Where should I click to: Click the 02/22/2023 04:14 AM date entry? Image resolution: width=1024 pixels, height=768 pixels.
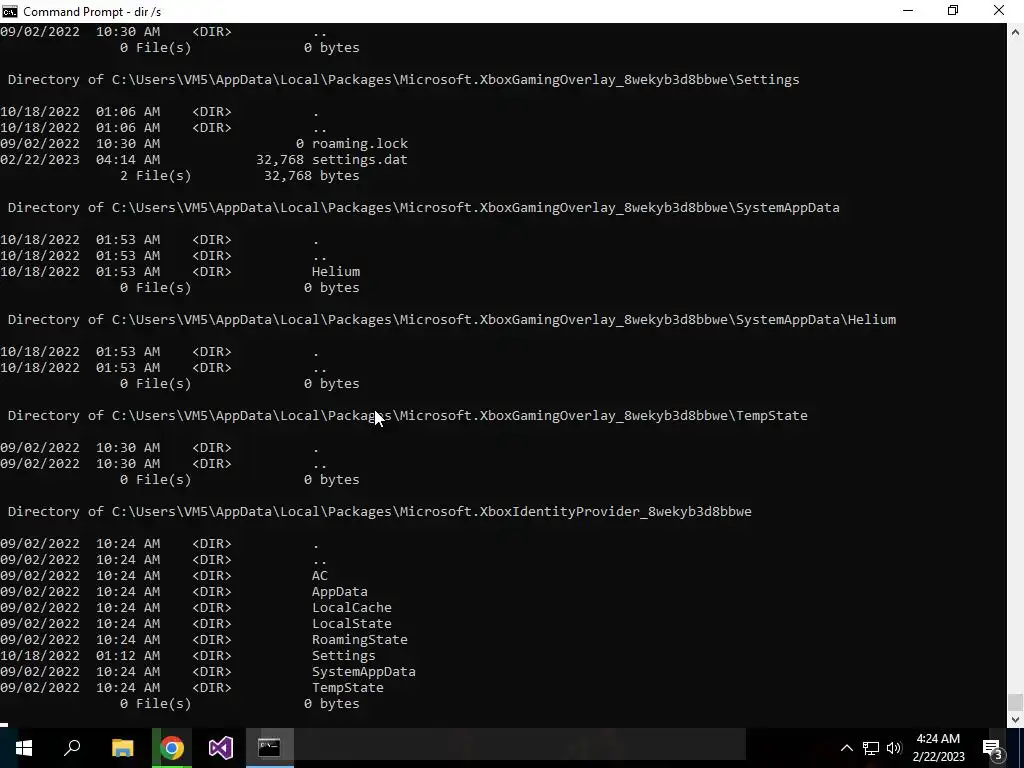pyautogui.click(x=80, y=159)
